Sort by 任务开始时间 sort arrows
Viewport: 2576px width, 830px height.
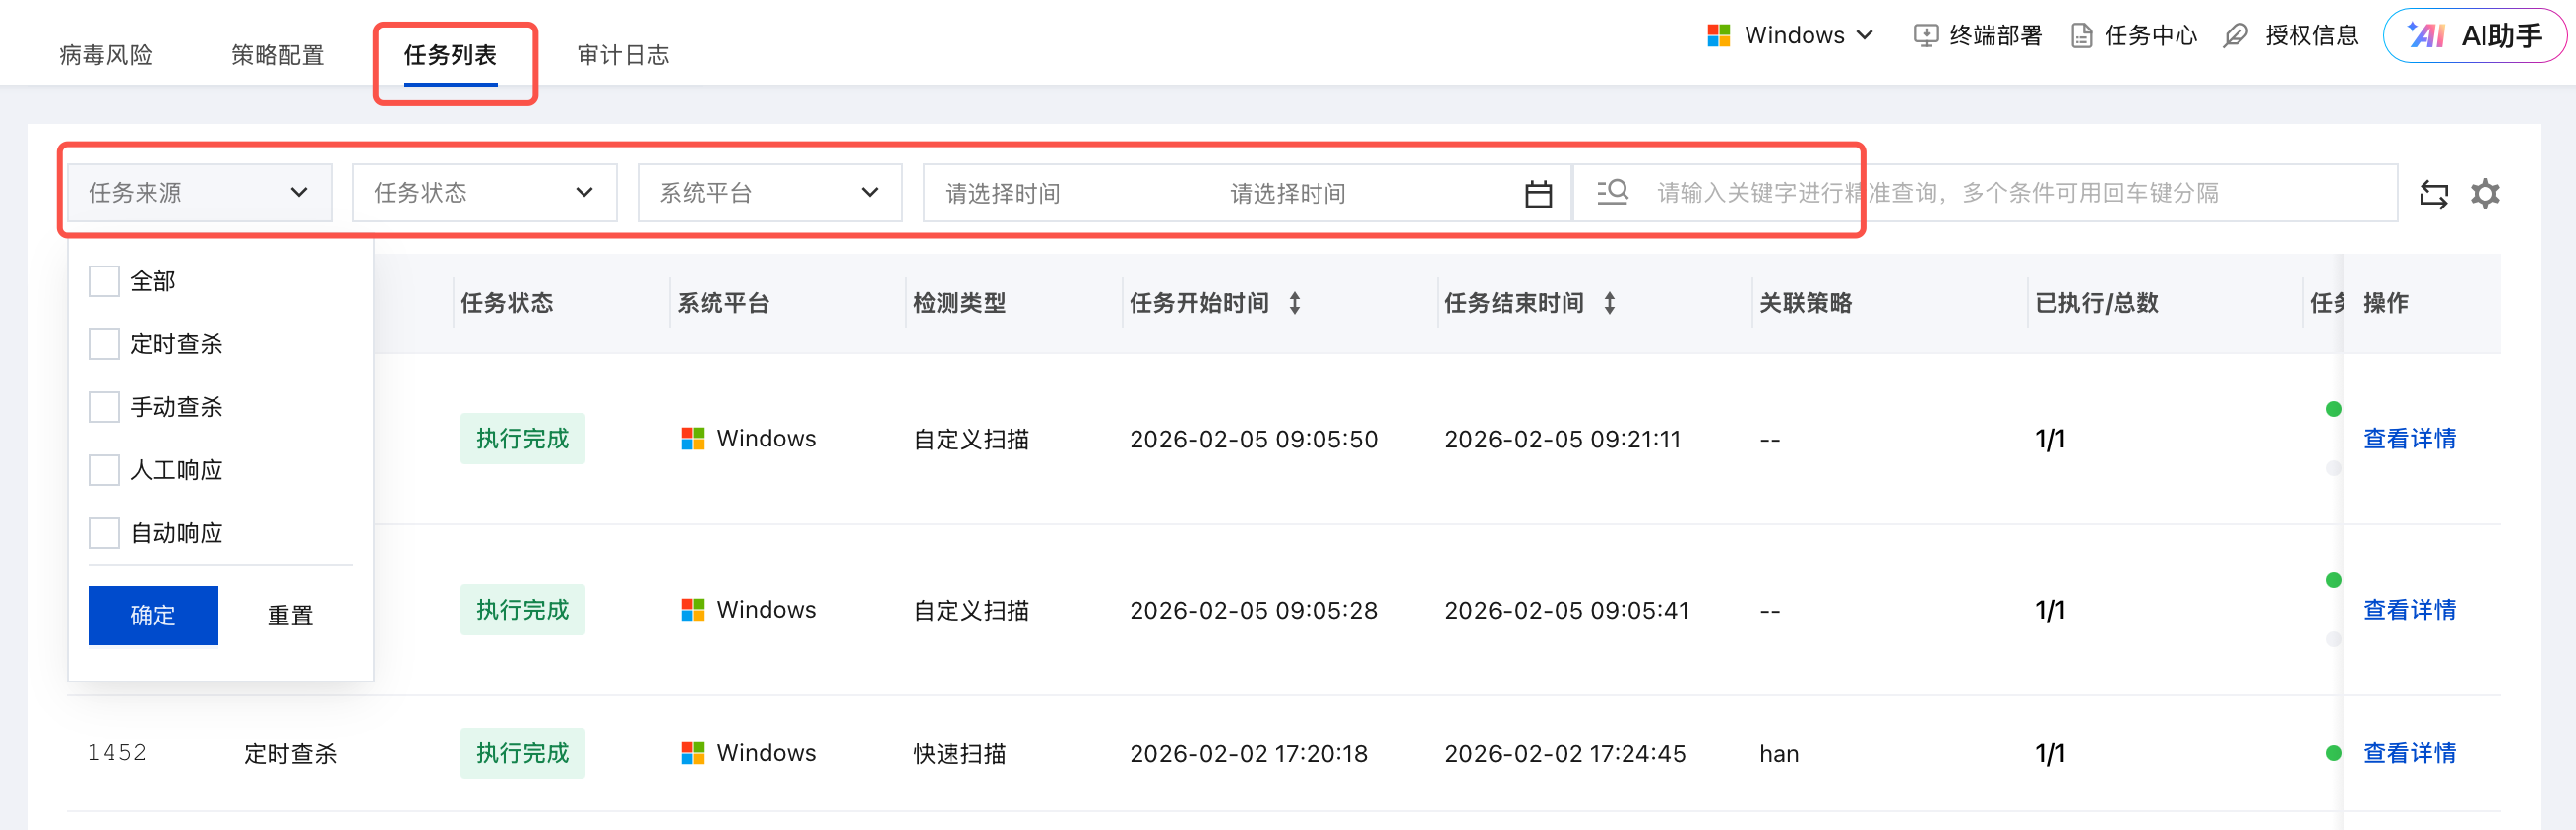point(1294,303)
